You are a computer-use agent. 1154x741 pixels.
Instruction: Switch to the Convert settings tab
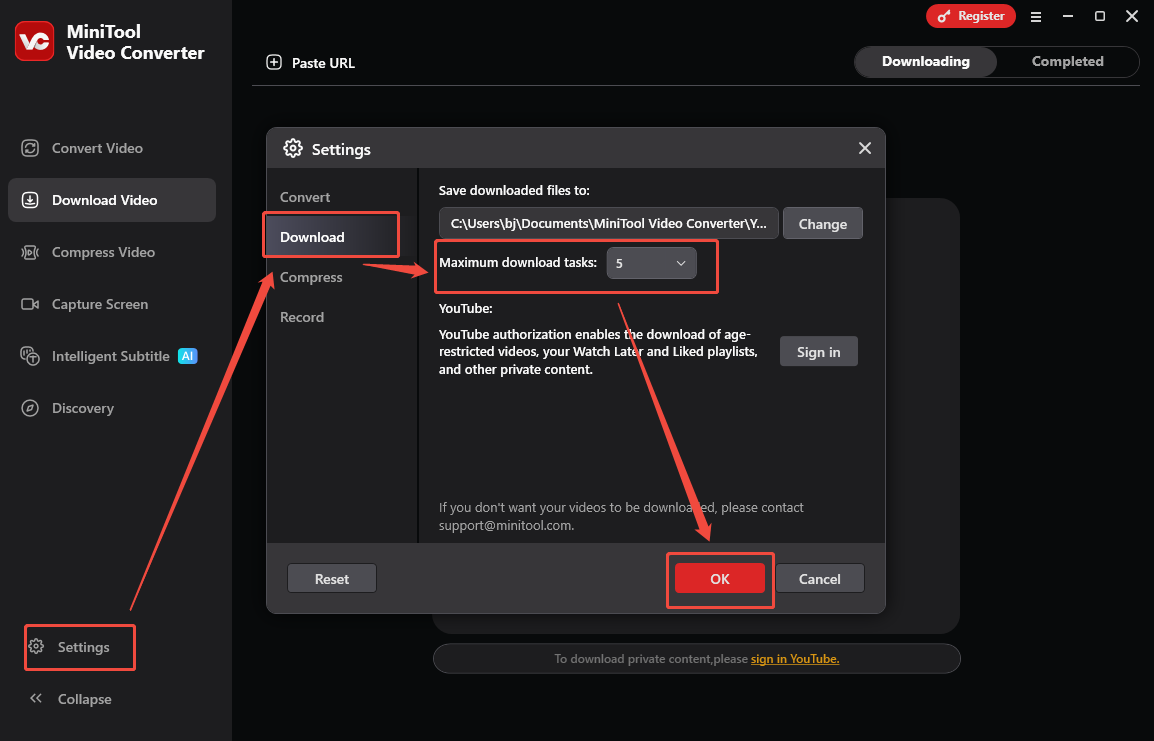click(x=305, y=197)
